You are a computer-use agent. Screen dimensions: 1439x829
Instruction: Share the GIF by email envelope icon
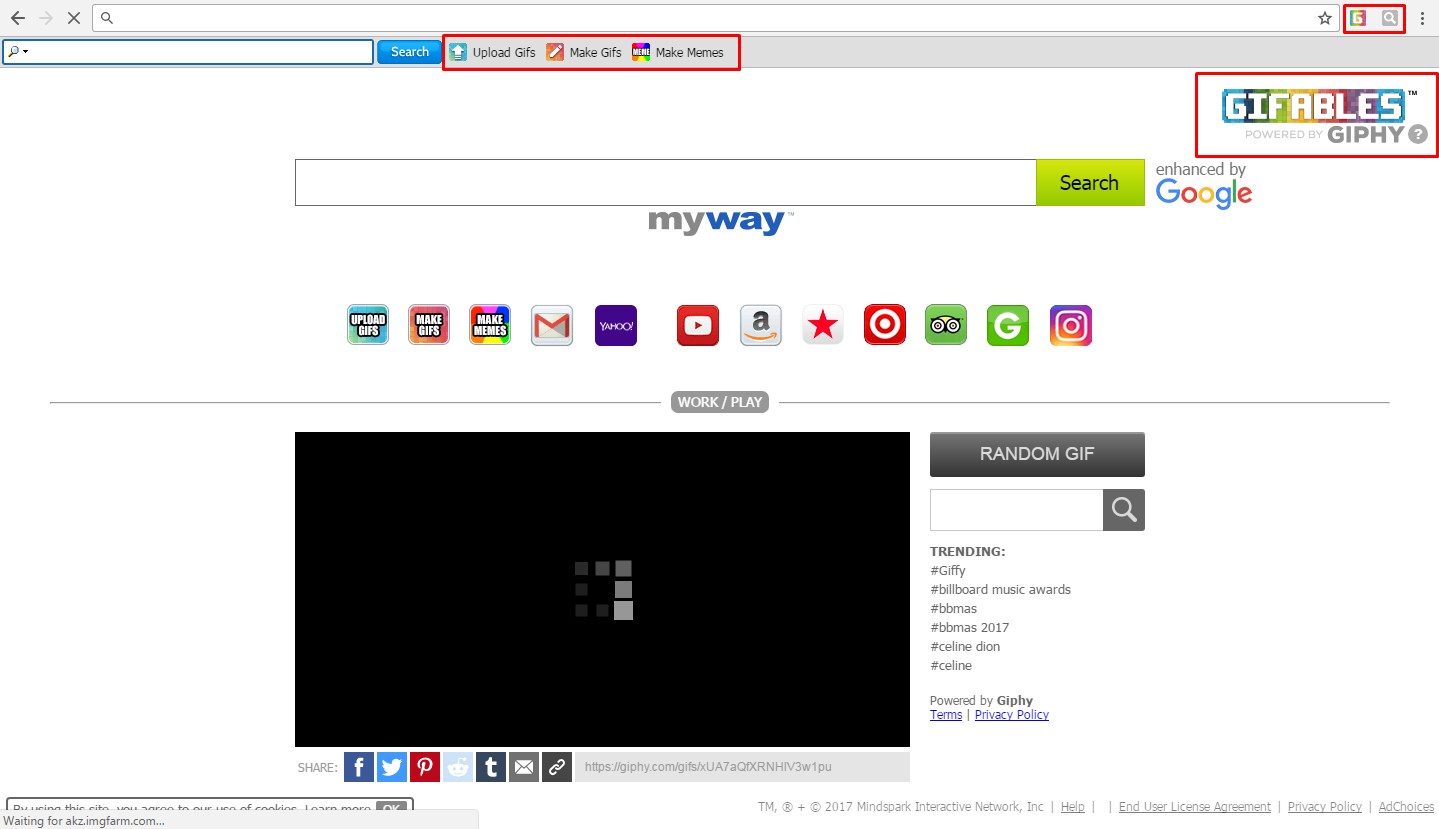524,767
